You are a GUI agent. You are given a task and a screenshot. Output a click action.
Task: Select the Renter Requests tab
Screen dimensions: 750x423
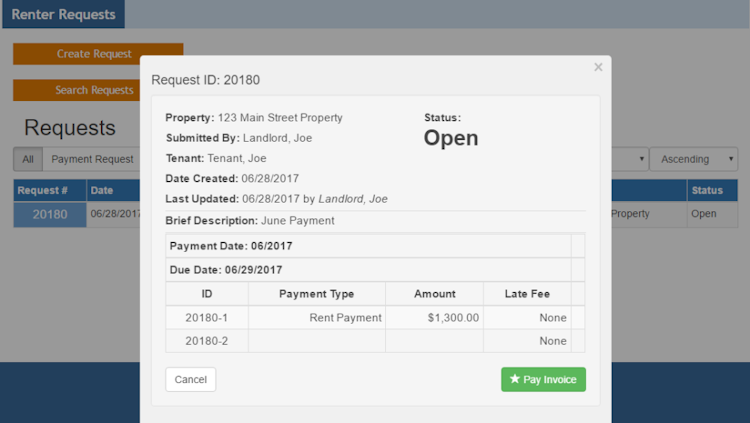pos(63,14)
